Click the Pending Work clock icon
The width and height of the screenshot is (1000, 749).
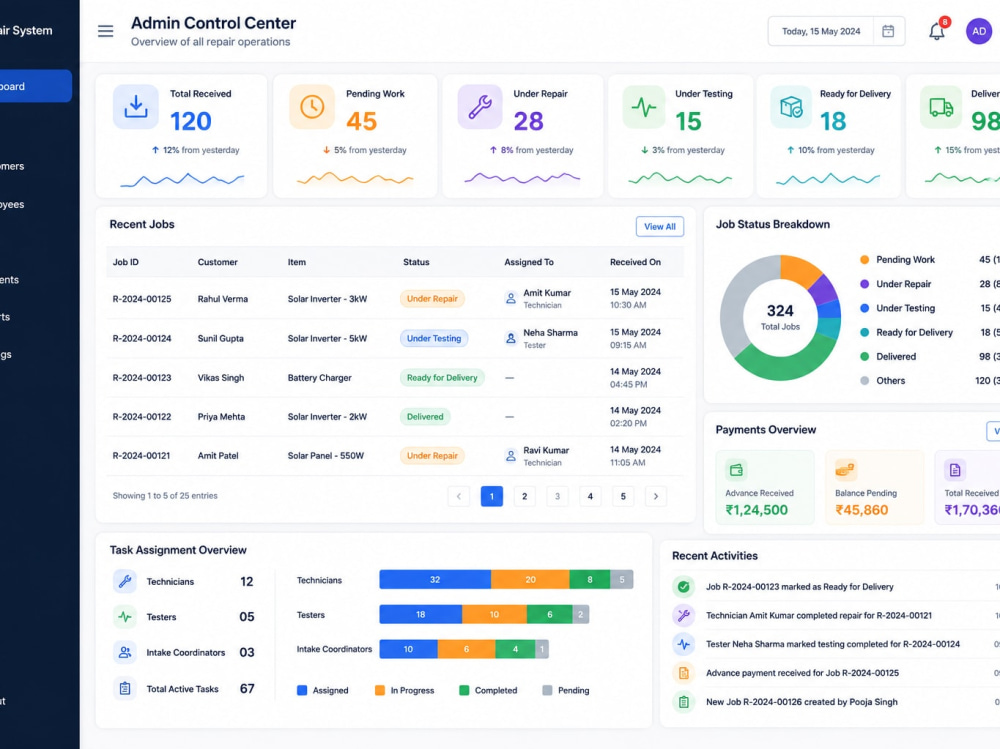pyautogui.click(x=312, y=107)
